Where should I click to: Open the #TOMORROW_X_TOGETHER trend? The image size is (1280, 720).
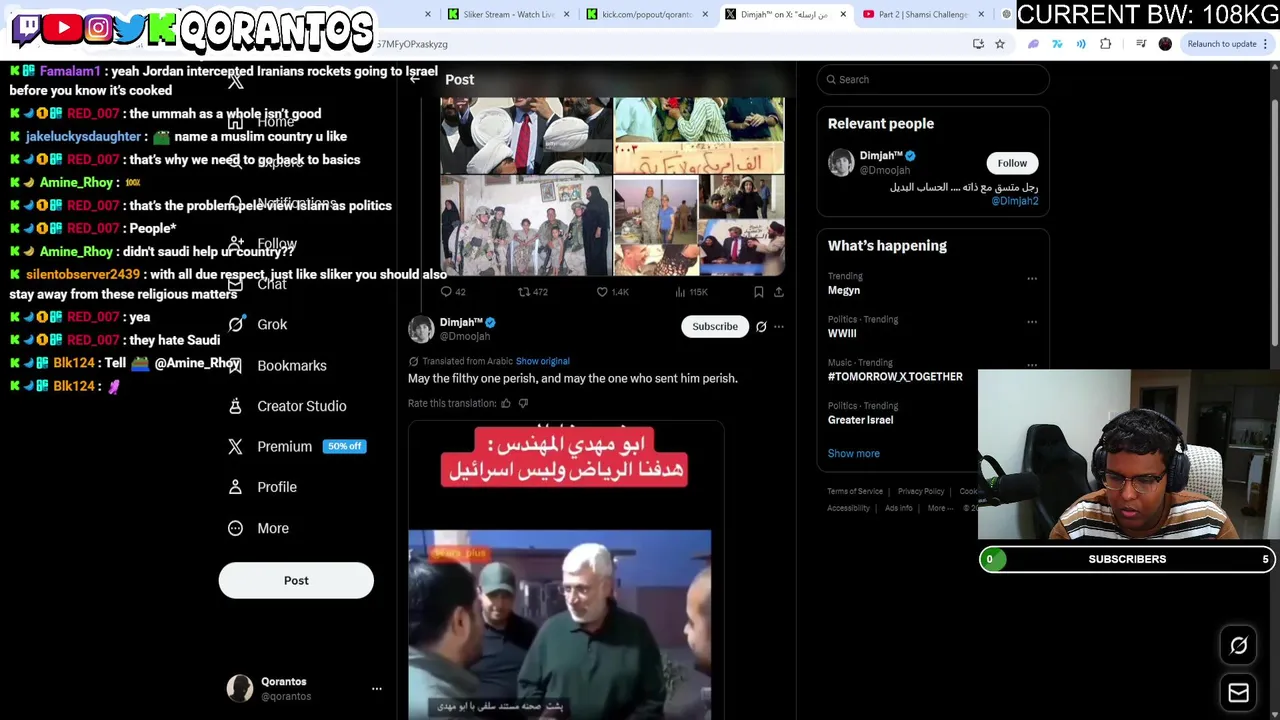895,377
